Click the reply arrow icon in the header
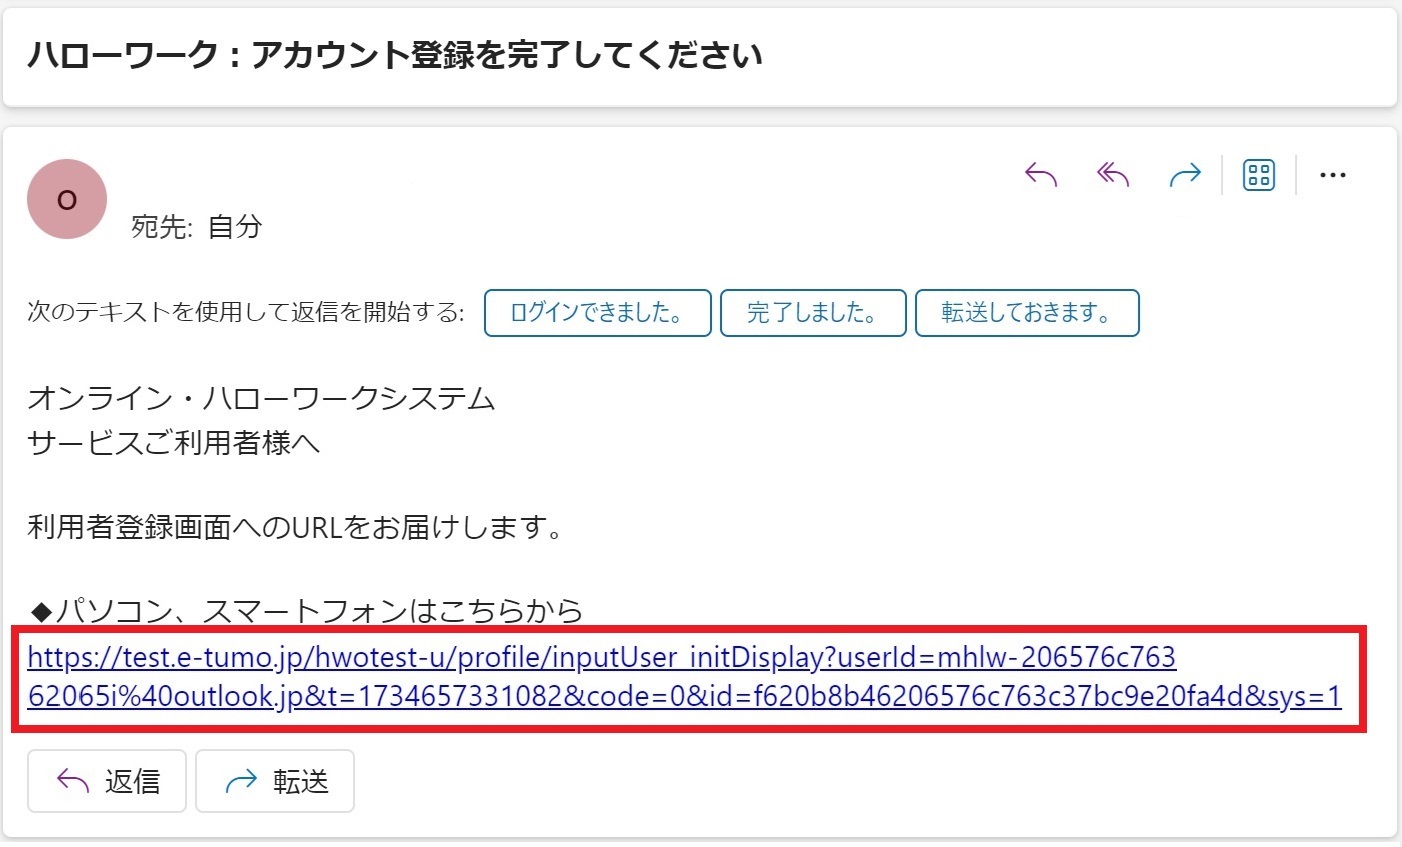This screenshot has height=847, width=1402. [x=1041, y=176]
